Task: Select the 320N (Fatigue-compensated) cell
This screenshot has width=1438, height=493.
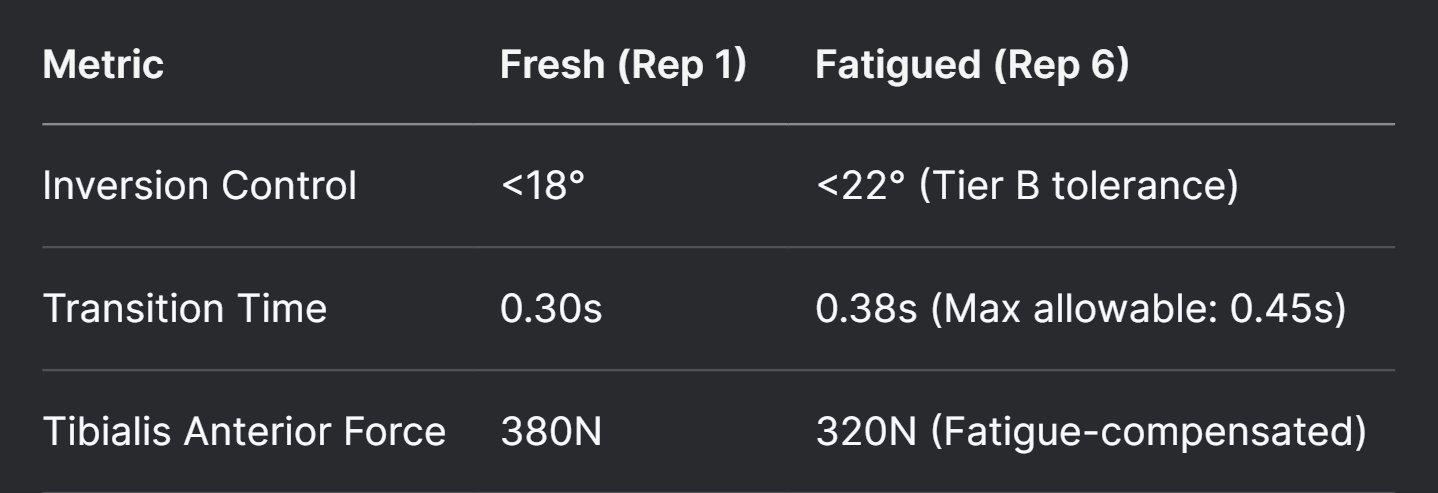Action: pyautogui.click(x=1091, y=432)
